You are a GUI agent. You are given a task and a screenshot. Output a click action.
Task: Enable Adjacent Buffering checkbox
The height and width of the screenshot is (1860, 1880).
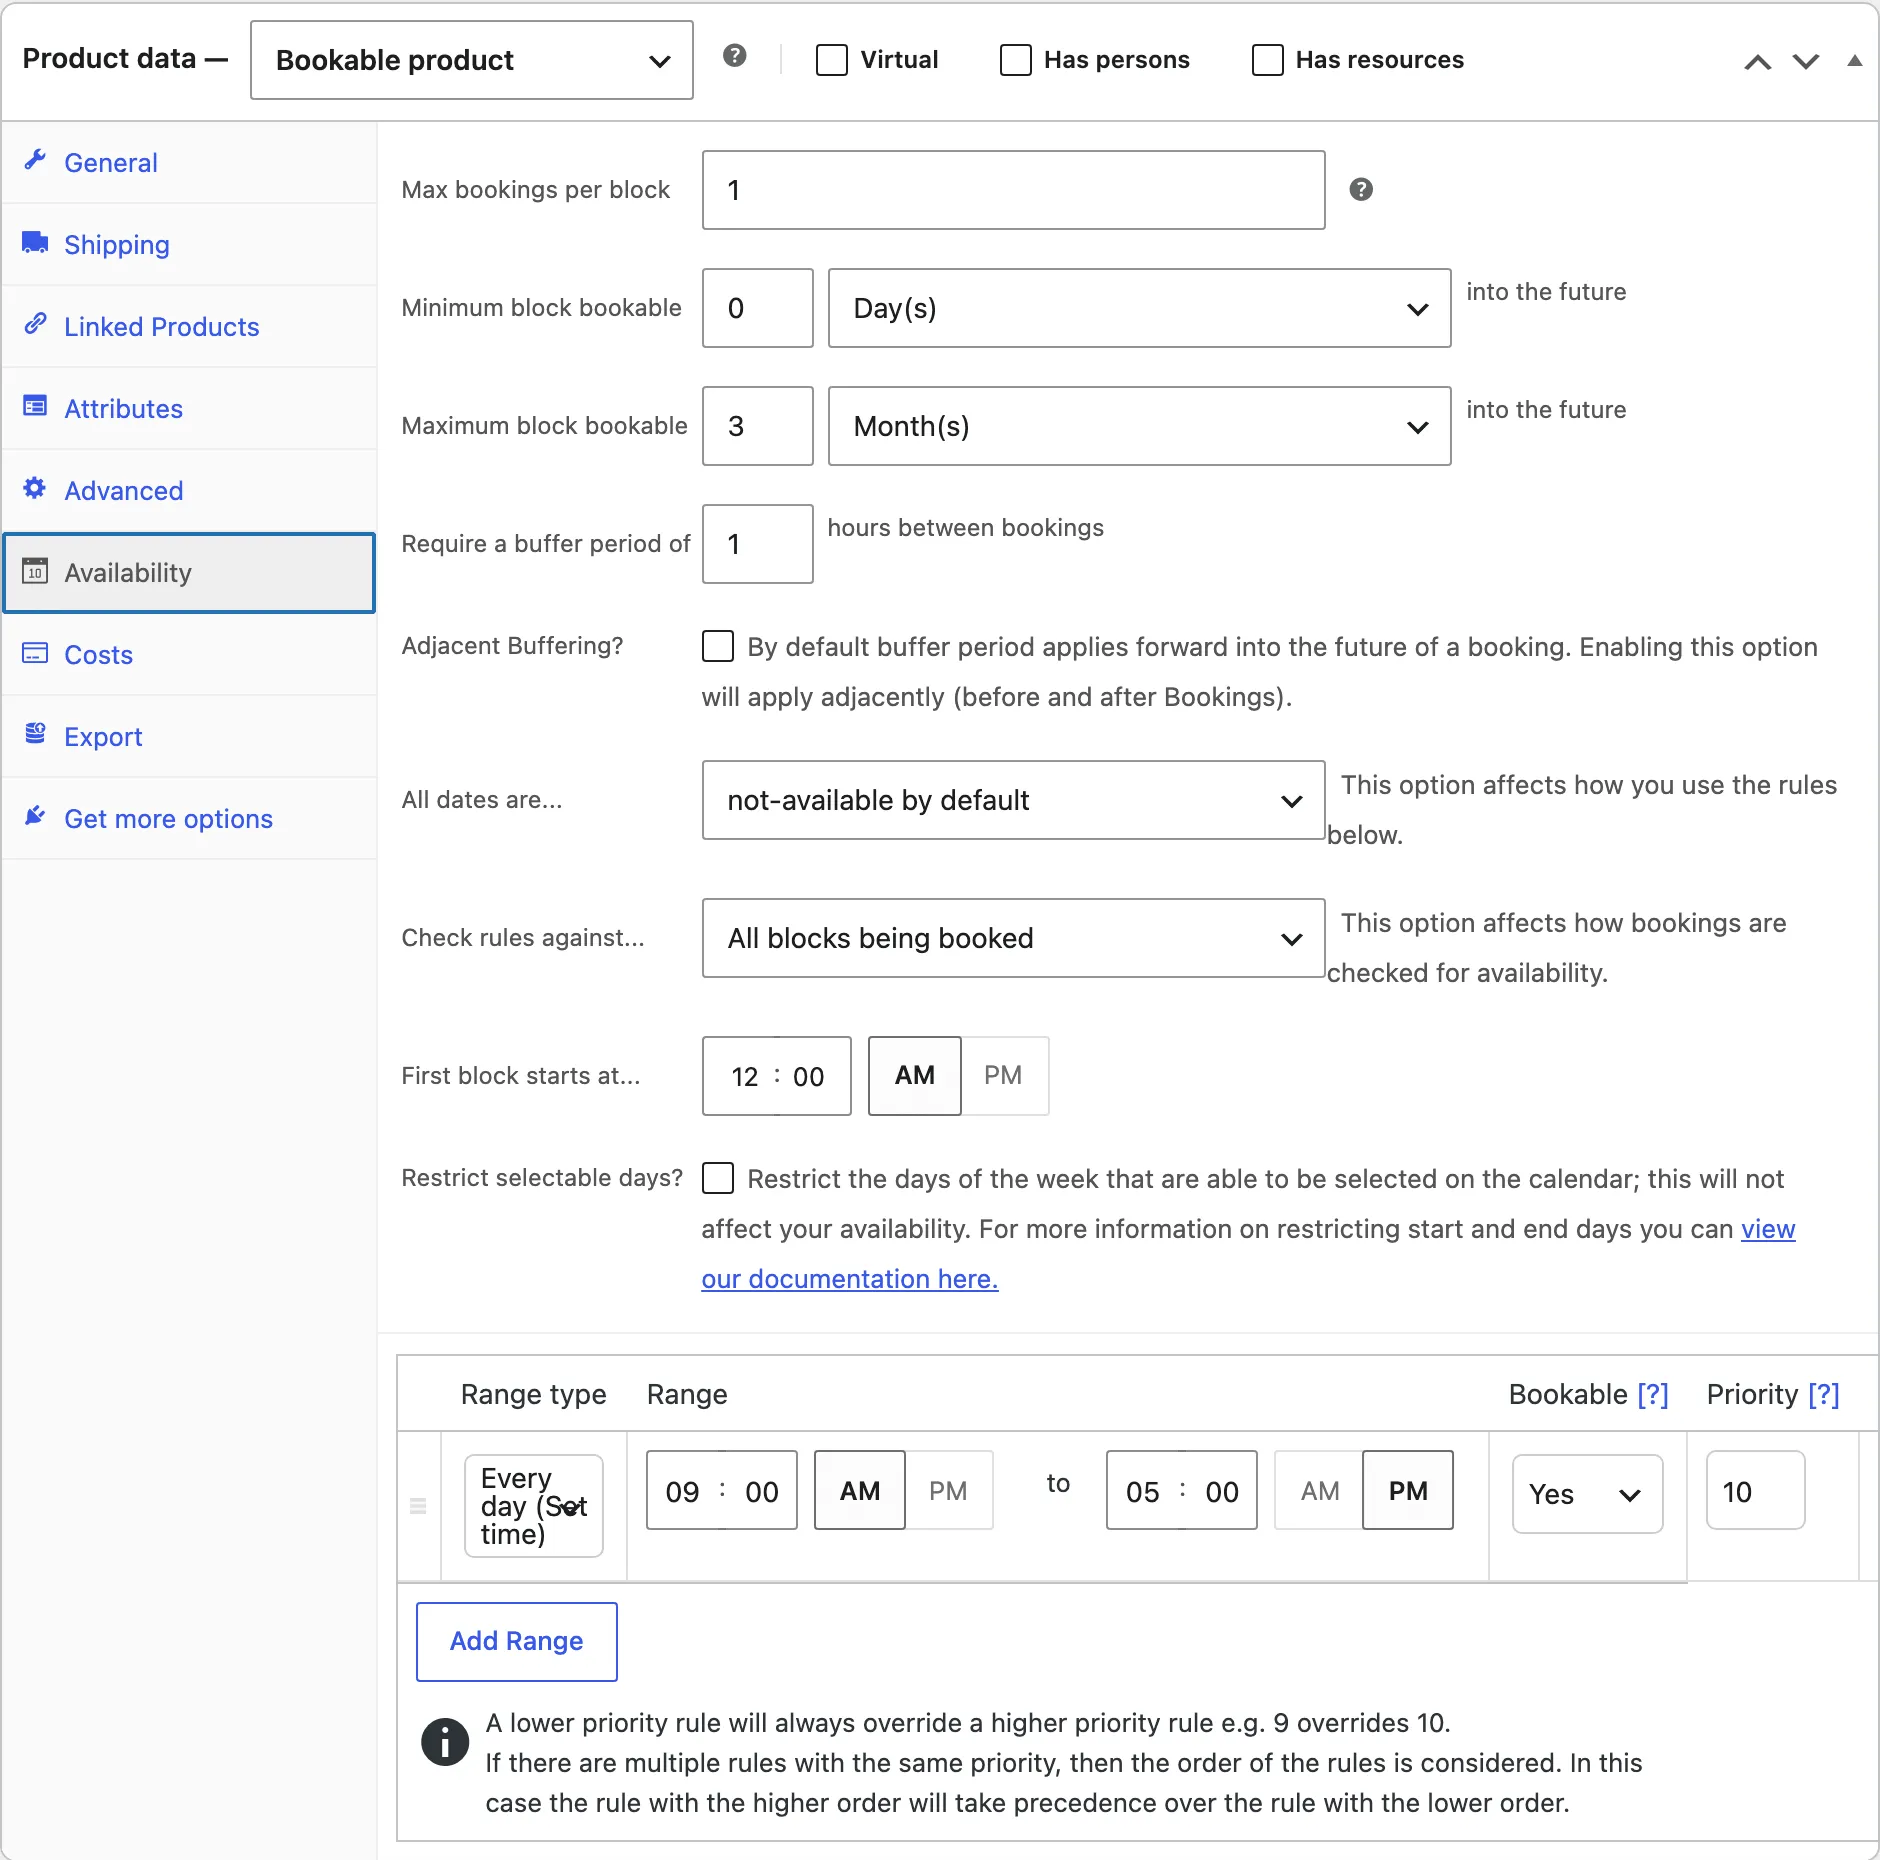[718, 646]
